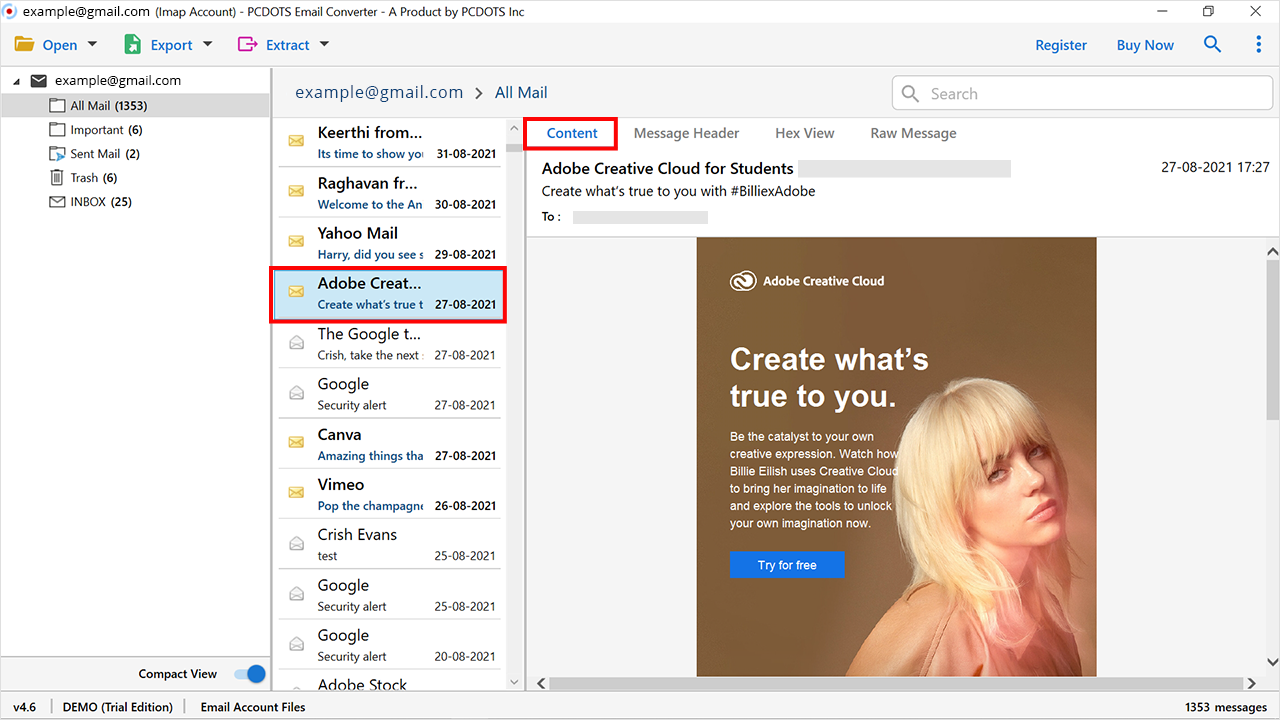The height and width of the screenshot is (720, 1280).
Task: Collapse the example@gmail.com account tree
Action: click(x=16, y=82)
